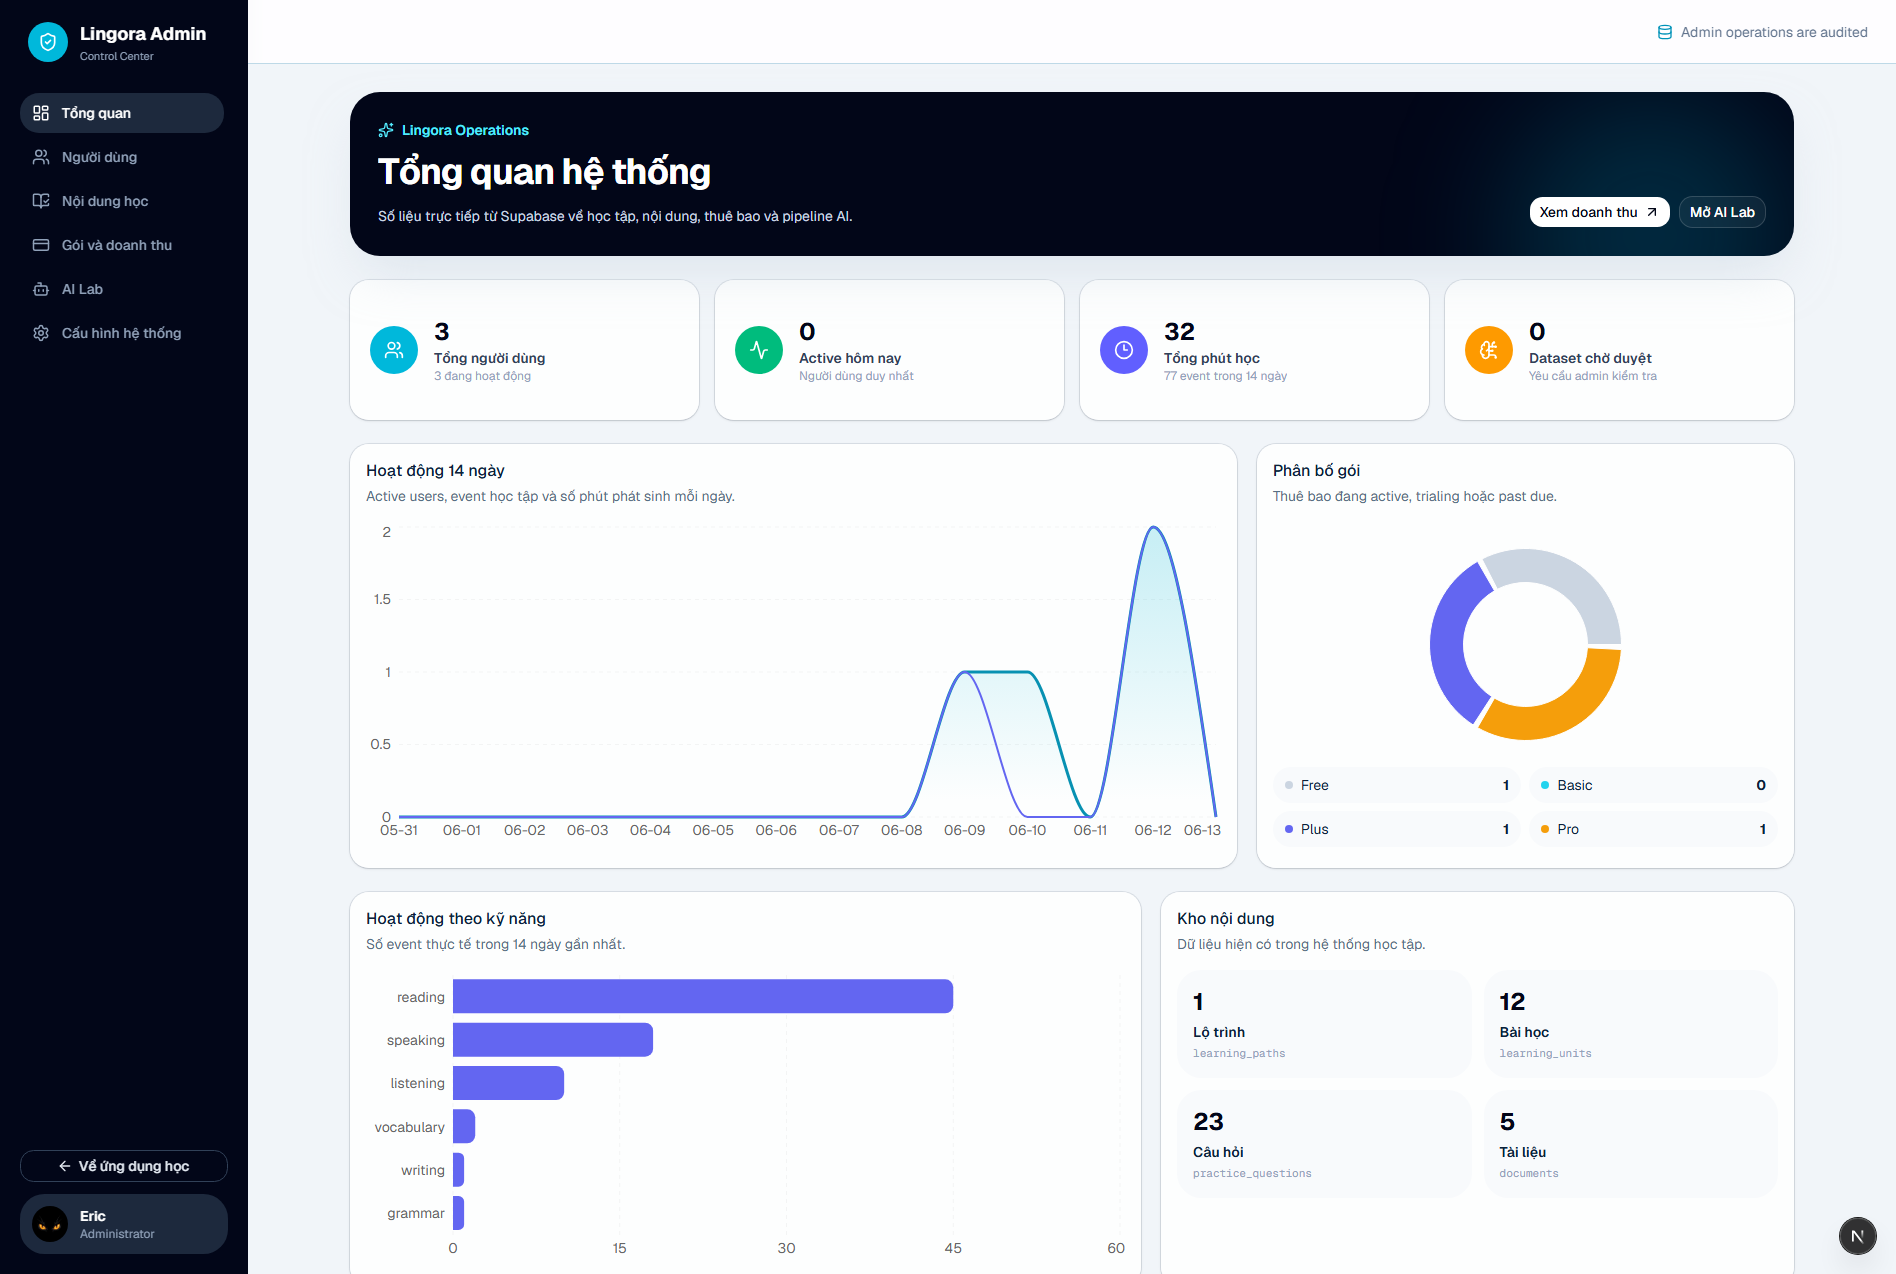Click the Xem doanh thu button
This screenshot has width=1896, height=1274.
(x=1599, y=212)
